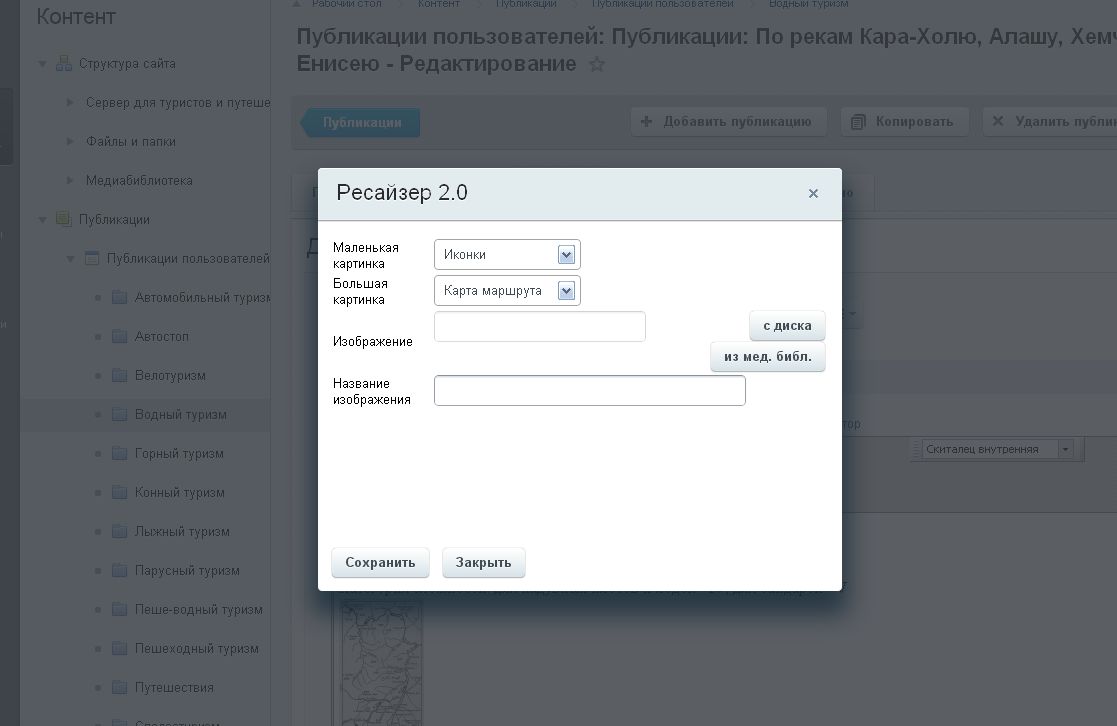Click the Изображение file input field
The width and height of the screenshot is (1117, 726).
pyautogui.click(x=539, y=326)
